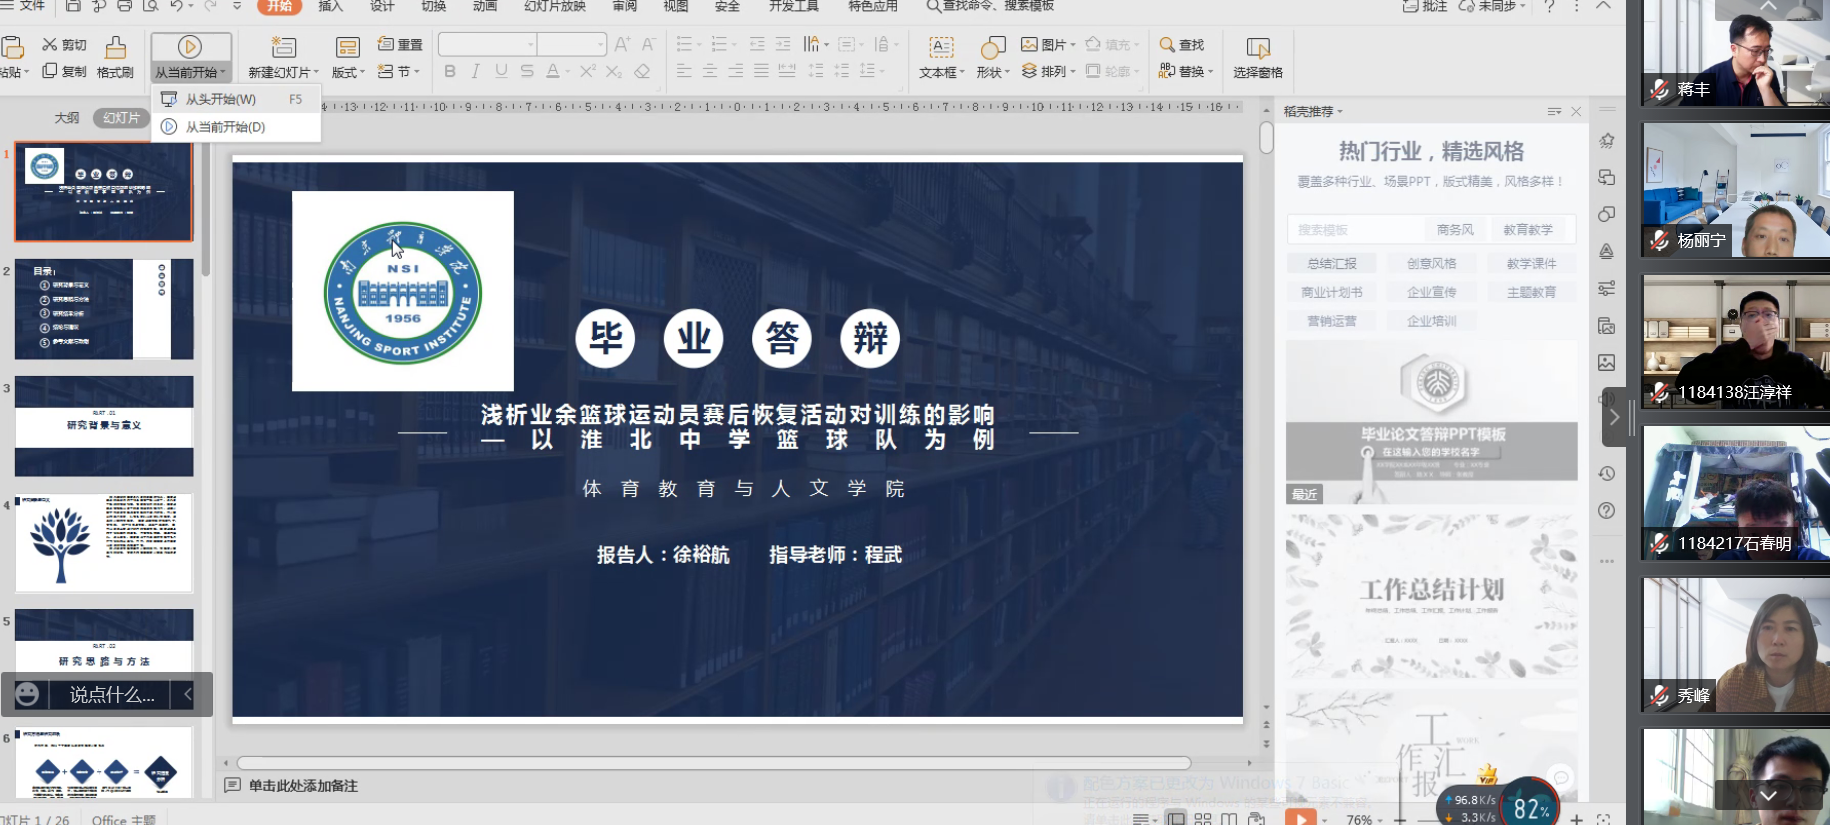The width and height of the screenshot is (1830, 835).
Task: Click the emoji smiley icon in chat bar
Action: (x=28, y=694)
